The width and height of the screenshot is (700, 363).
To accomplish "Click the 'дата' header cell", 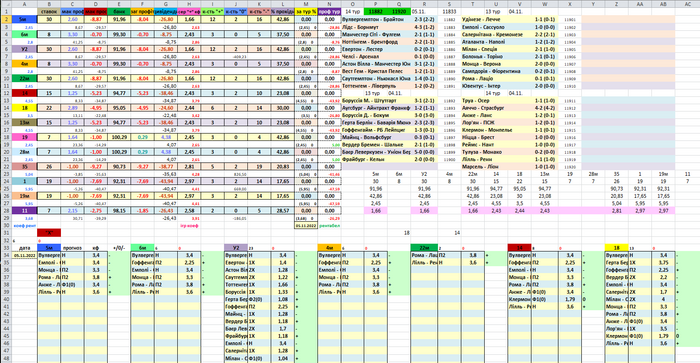I will pyautogui.click(x=25, y=247).
